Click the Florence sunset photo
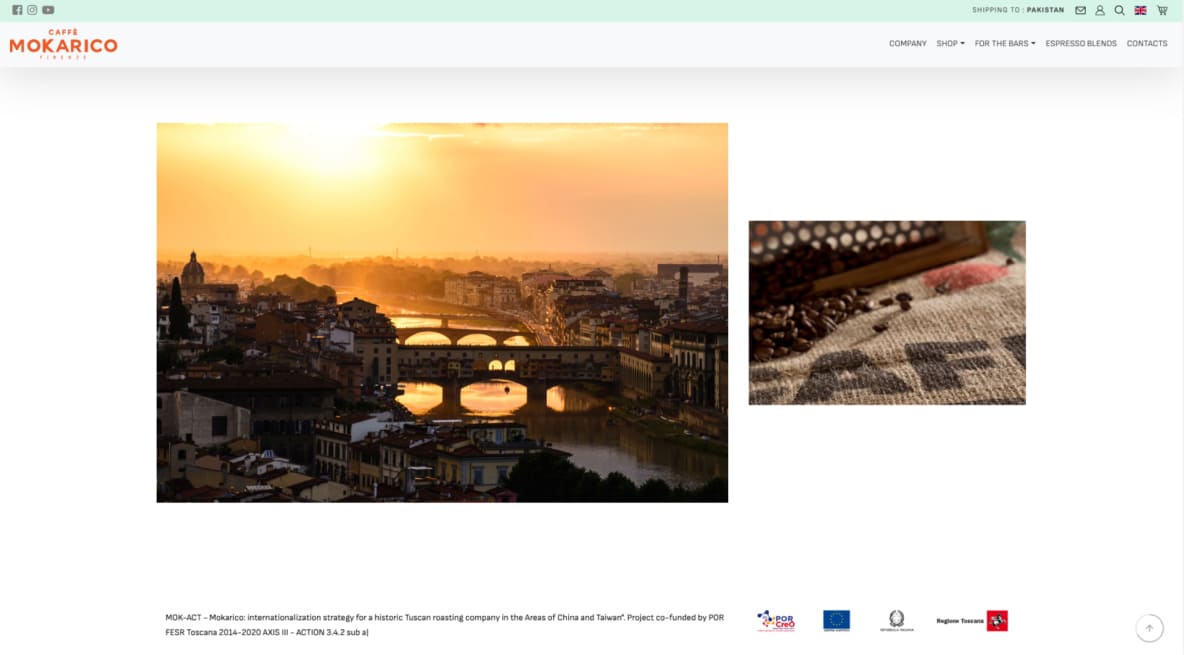This screenshot has height=655, width=1184. (x=442, y=312)
